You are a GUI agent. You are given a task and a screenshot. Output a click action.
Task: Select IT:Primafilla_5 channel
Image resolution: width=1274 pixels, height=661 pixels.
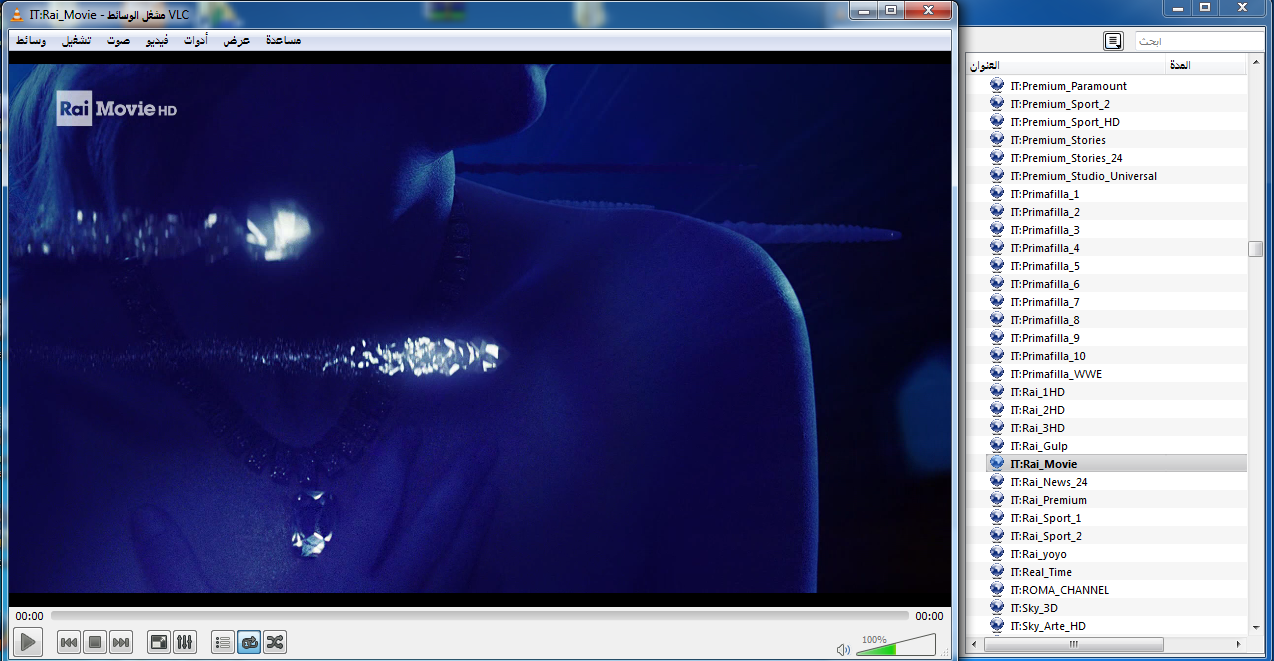click(1045, 266)
